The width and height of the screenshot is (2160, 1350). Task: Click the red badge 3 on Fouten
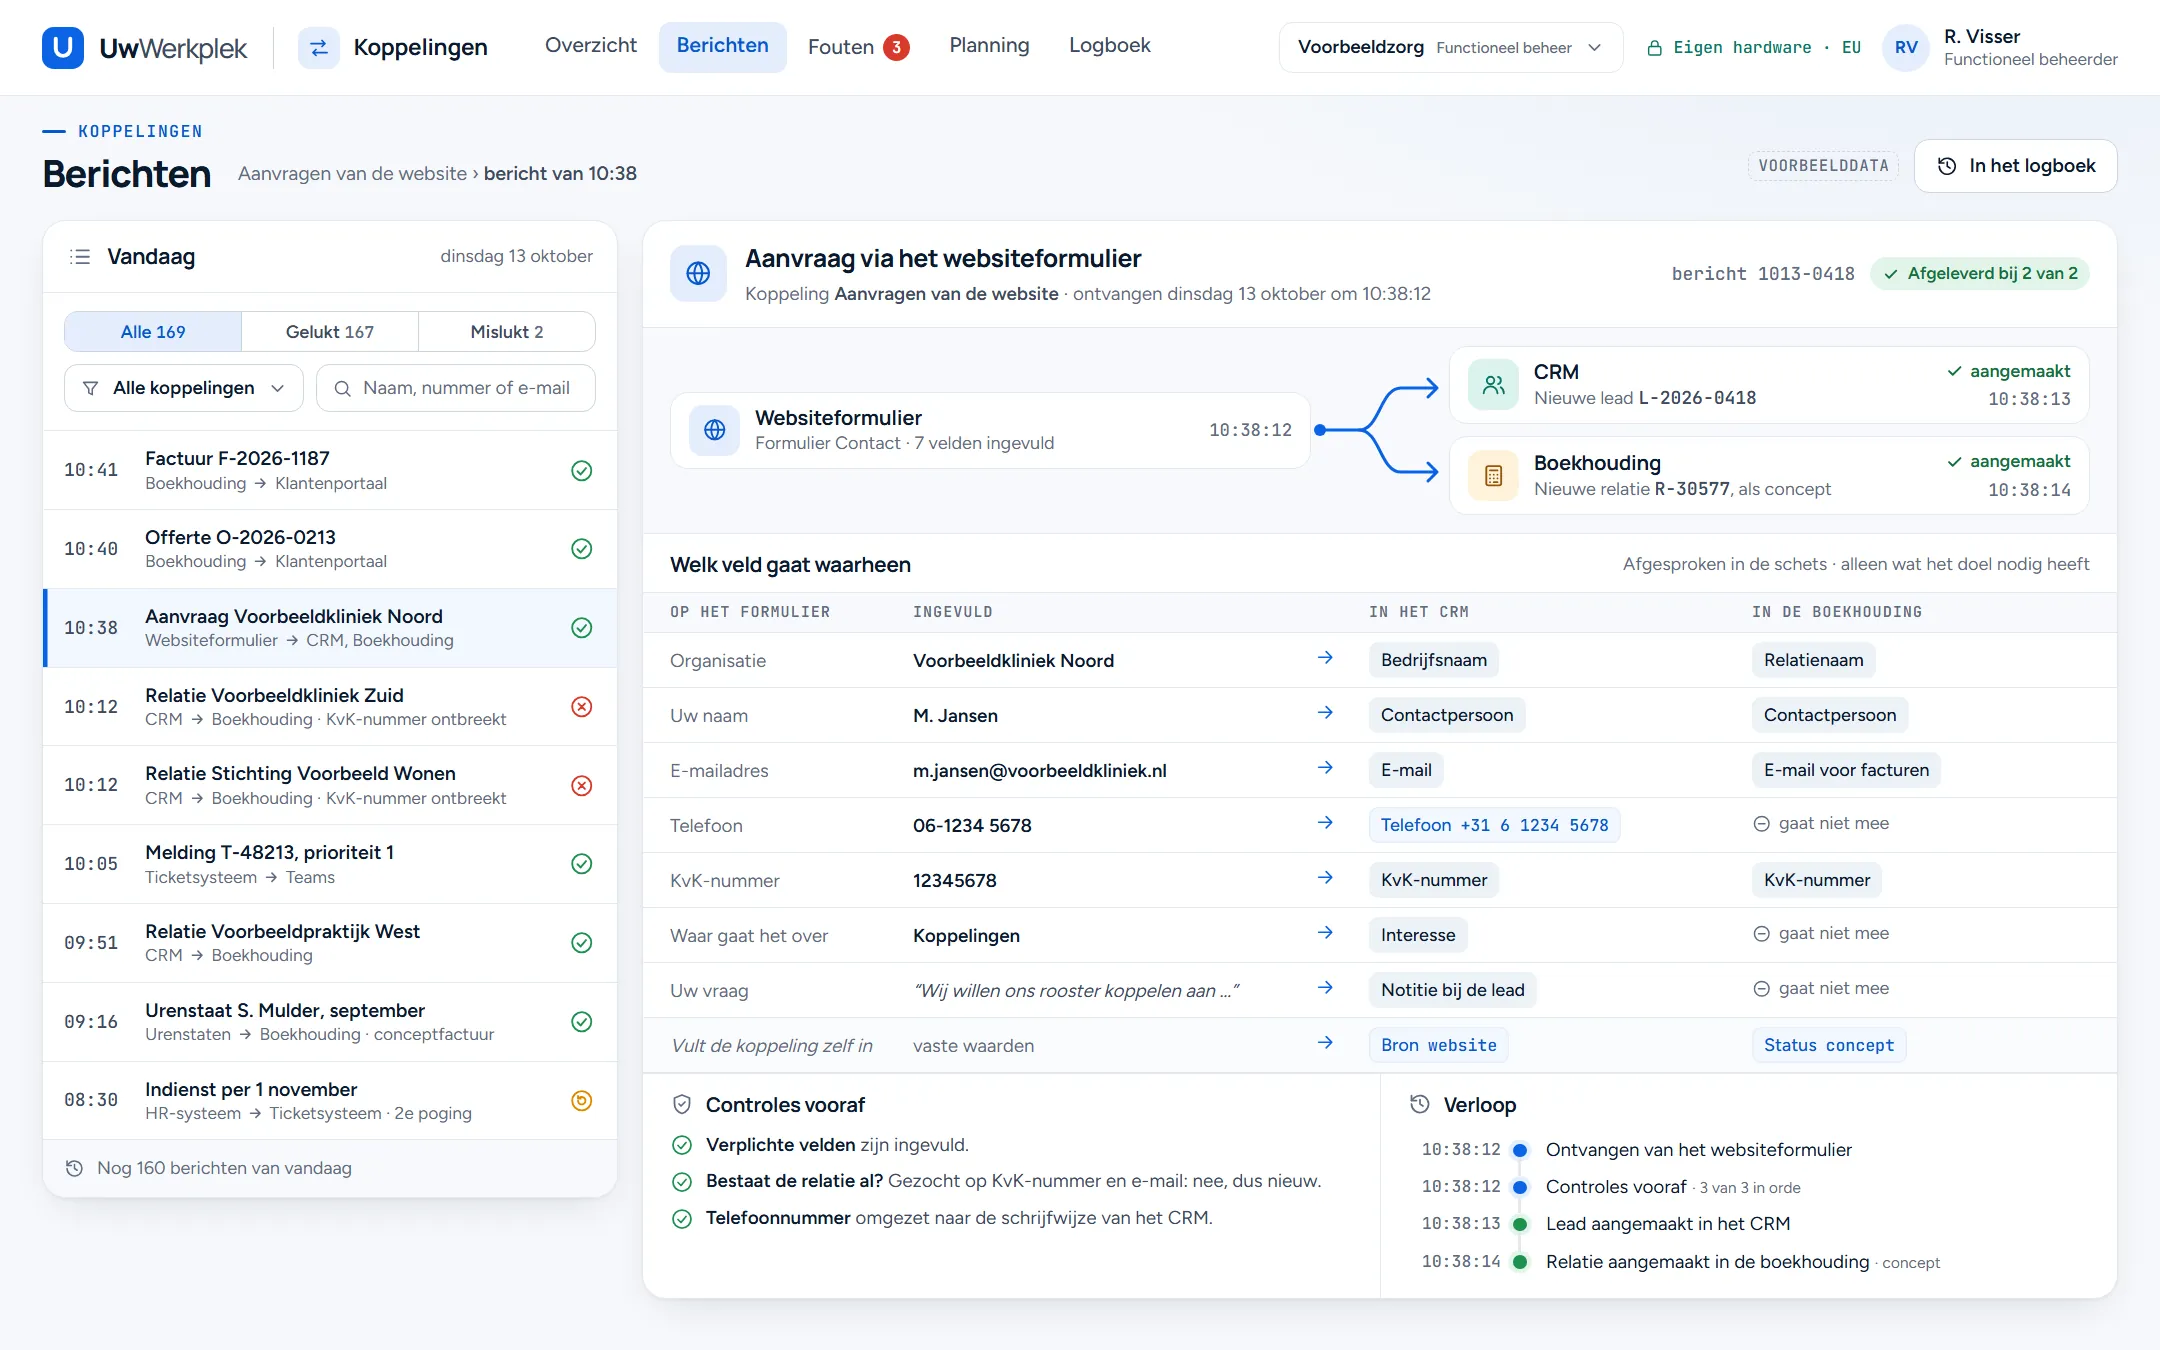point(897,47)
